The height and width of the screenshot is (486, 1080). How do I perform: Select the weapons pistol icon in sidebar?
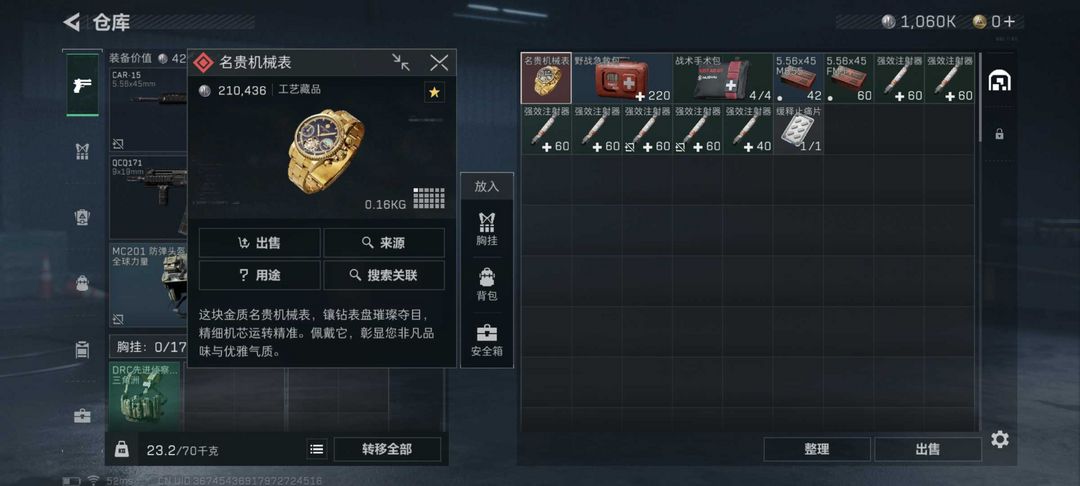point(82,85)
